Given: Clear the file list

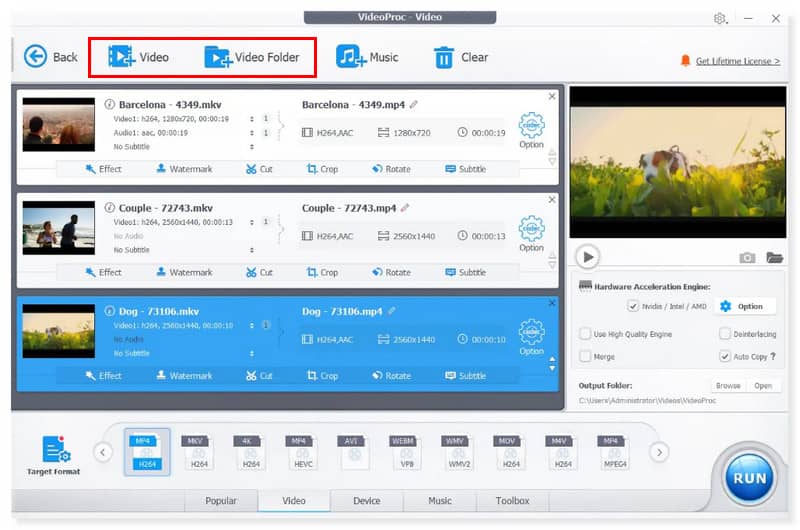Looking at the screenshot, I should tap(461, 57).
